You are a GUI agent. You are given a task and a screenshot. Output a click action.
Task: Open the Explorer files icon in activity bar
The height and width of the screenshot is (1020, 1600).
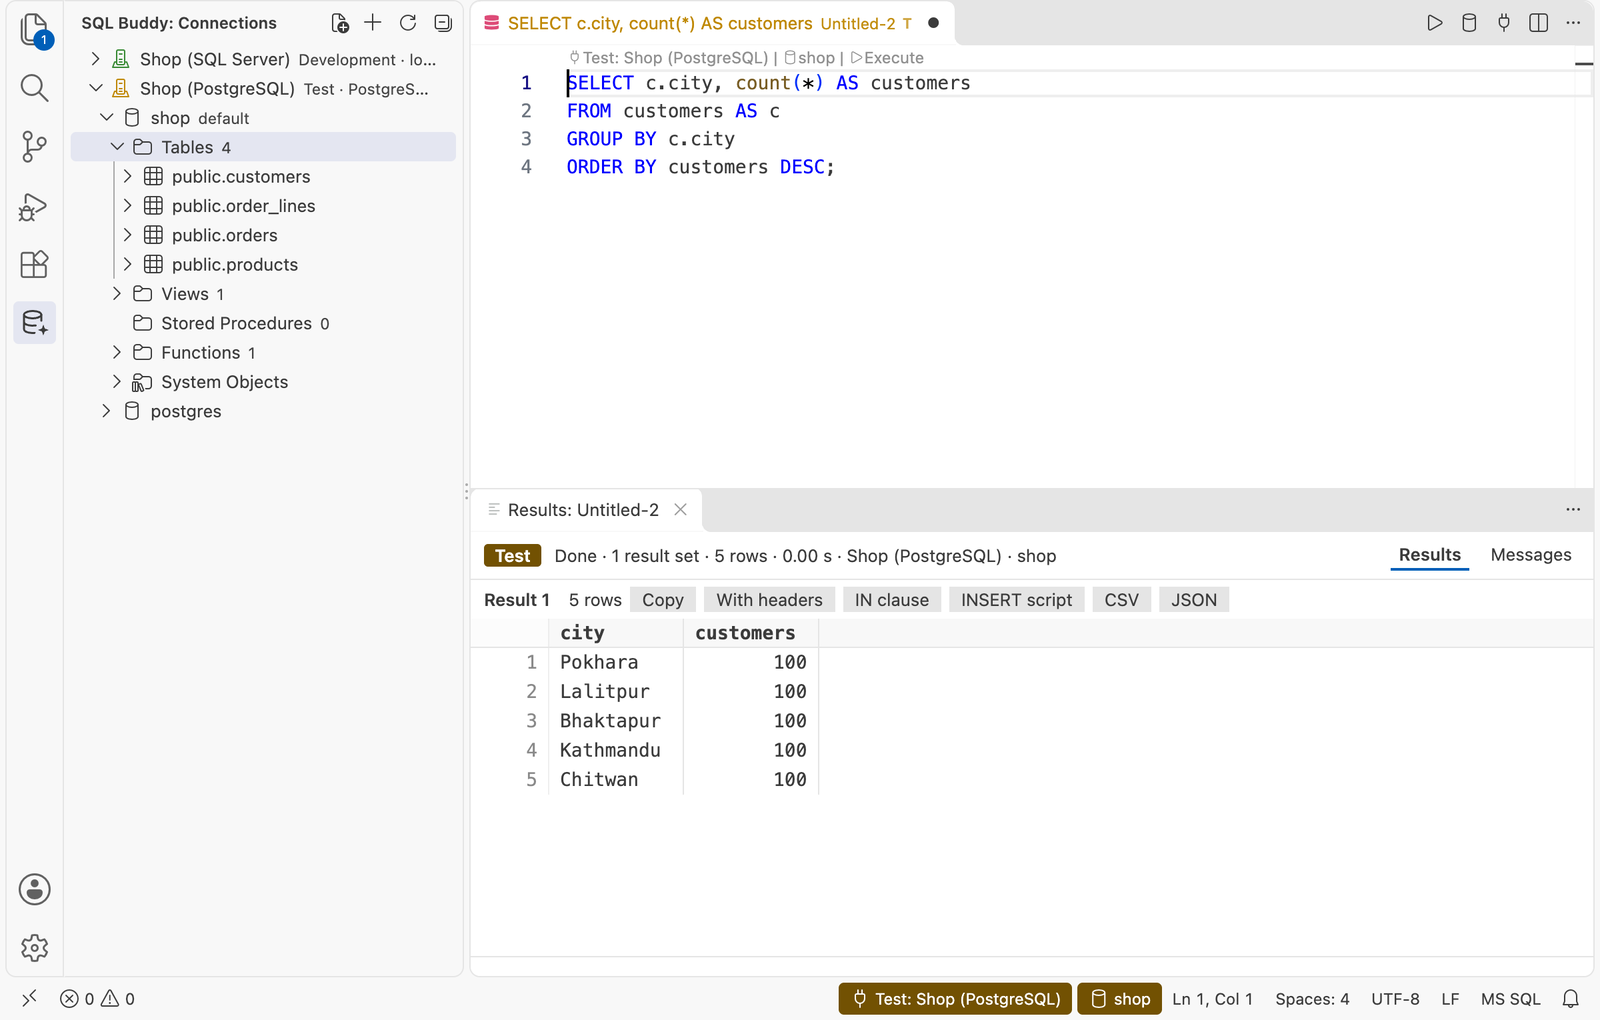click(x=35, y=30)
